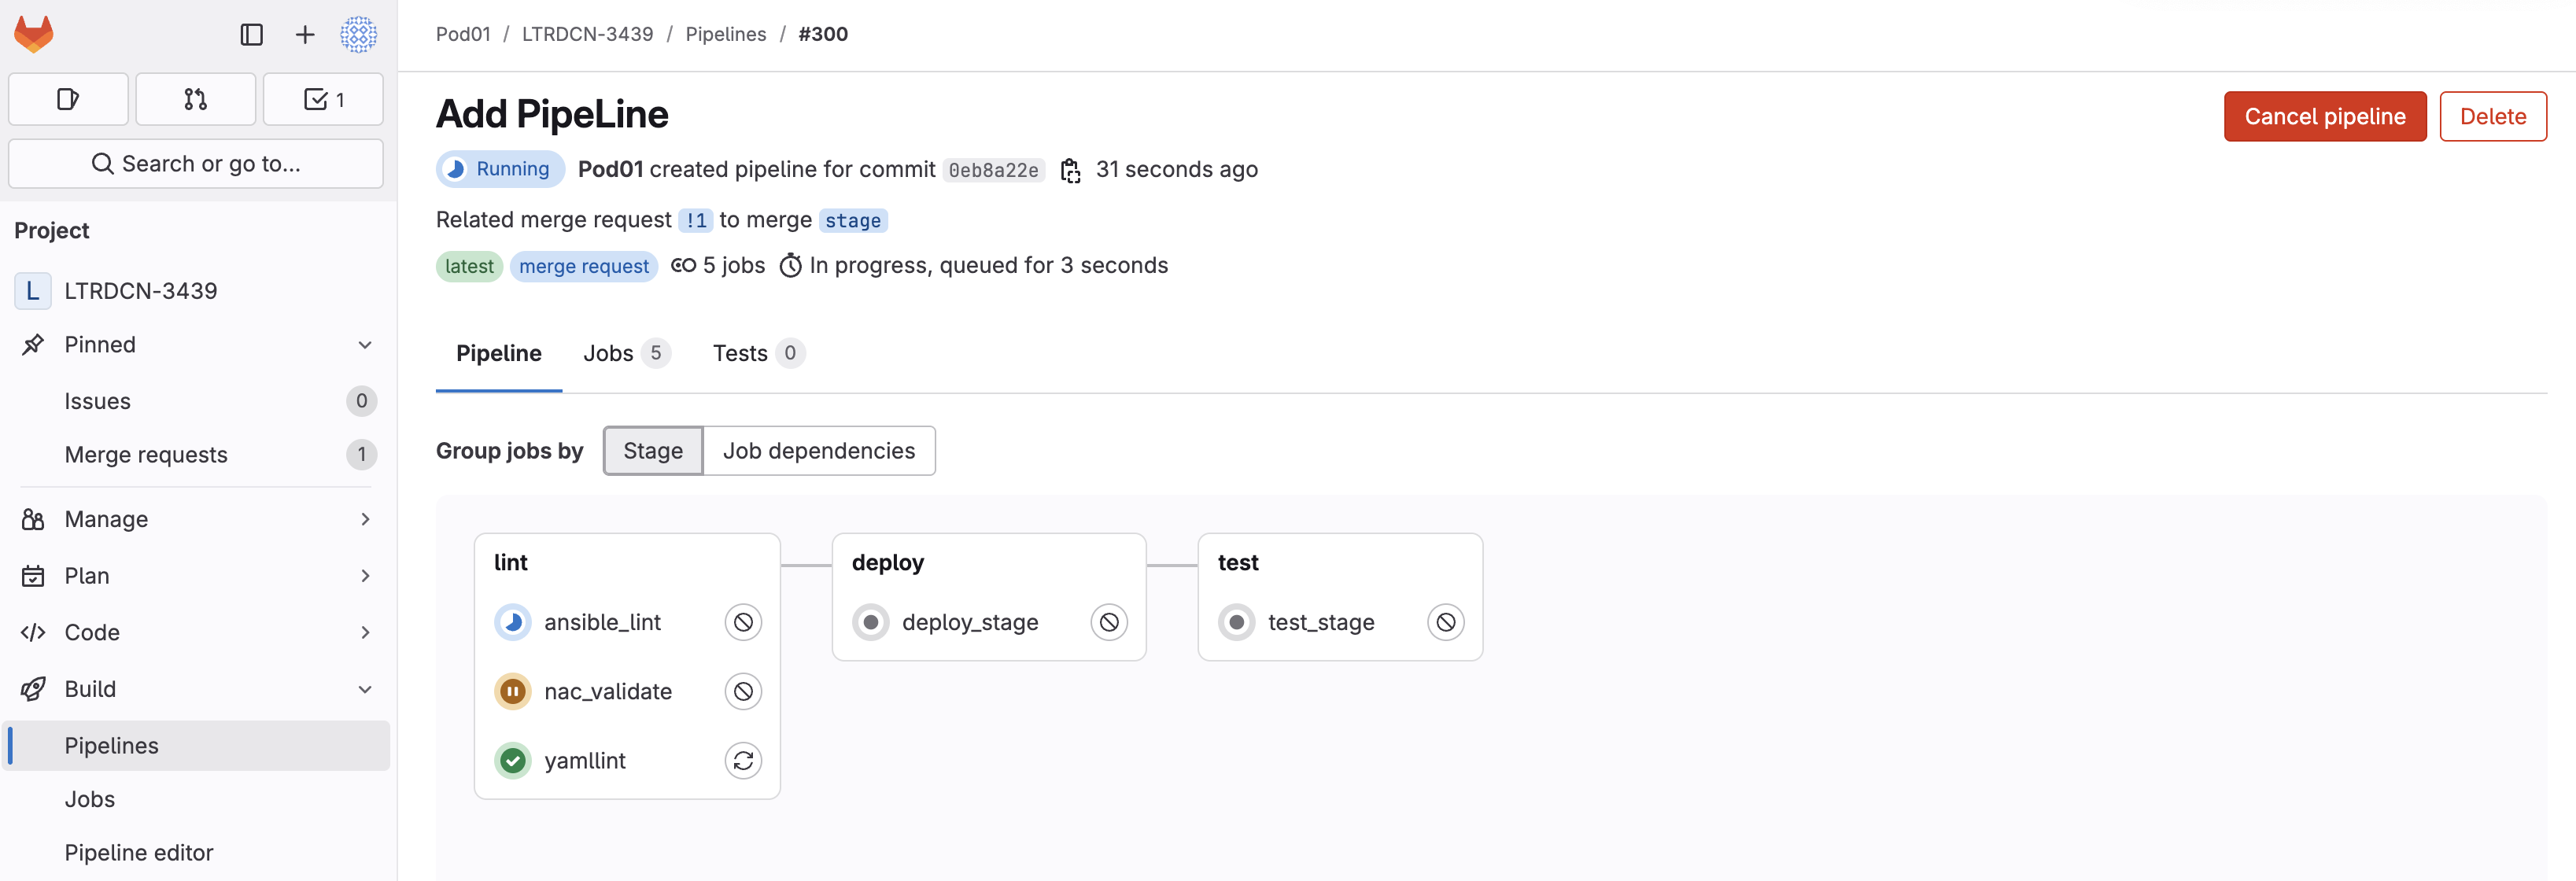Image resolution: width=2576 pixels, height=881 pixels.
Task: Collapse the Pinned section
Action: [365, 345]
